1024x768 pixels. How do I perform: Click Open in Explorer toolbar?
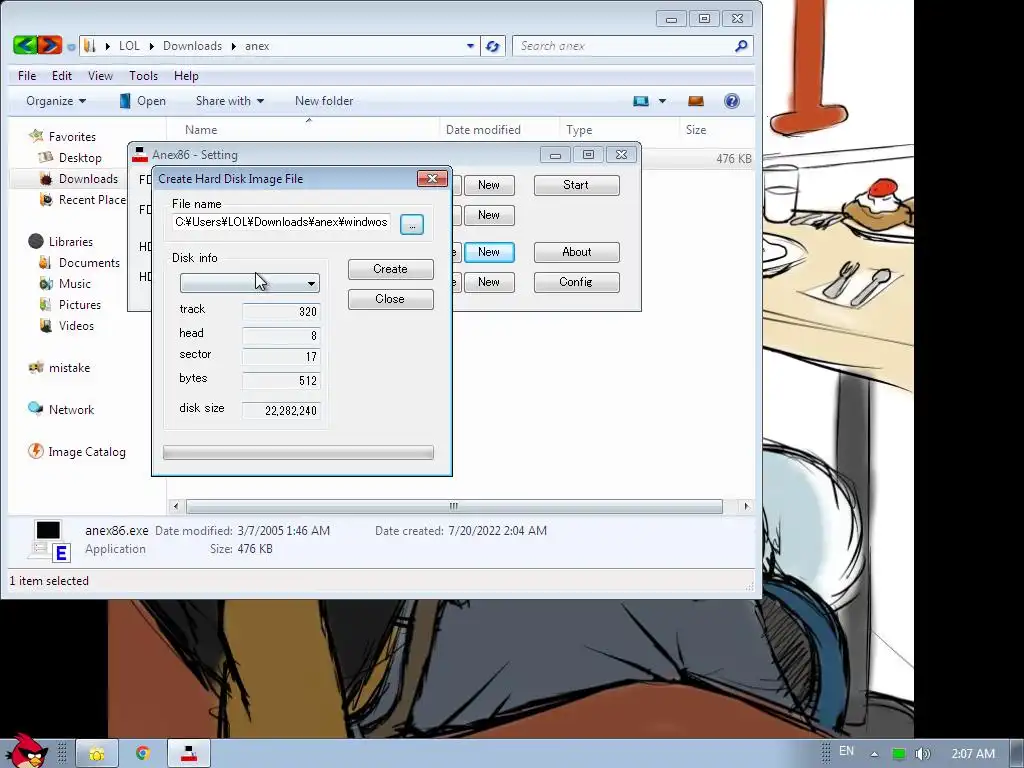point(142,101)
